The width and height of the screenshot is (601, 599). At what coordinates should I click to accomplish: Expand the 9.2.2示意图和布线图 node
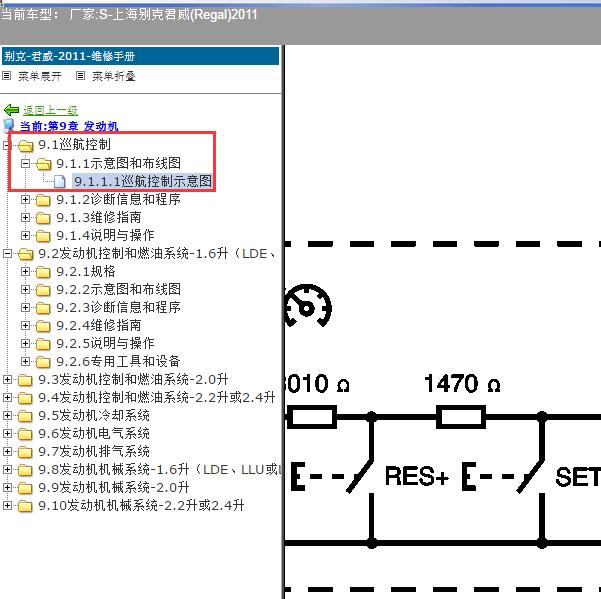25,289
